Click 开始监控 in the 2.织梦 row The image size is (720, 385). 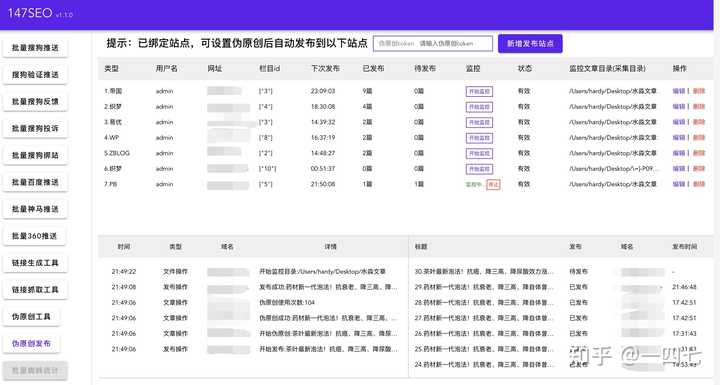[479, 107]
